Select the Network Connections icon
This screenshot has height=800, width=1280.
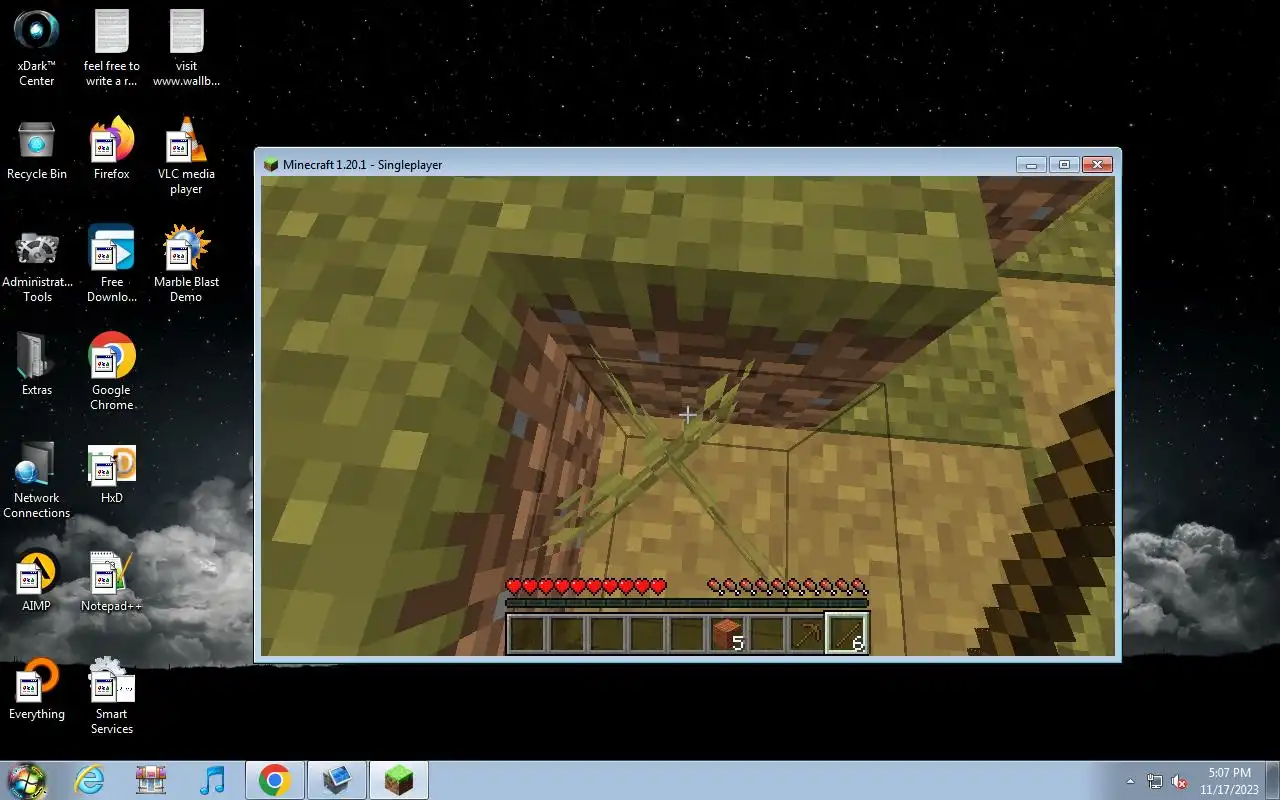37,480
